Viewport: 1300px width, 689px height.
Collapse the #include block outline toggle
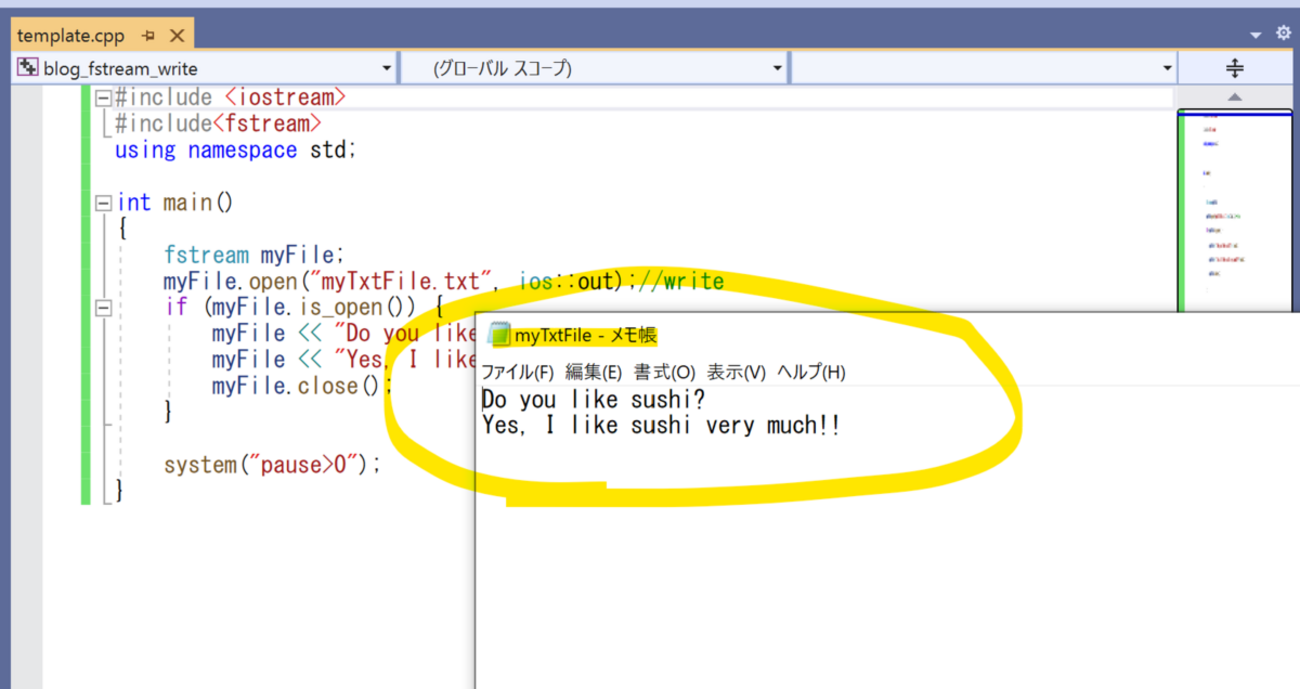102,98
